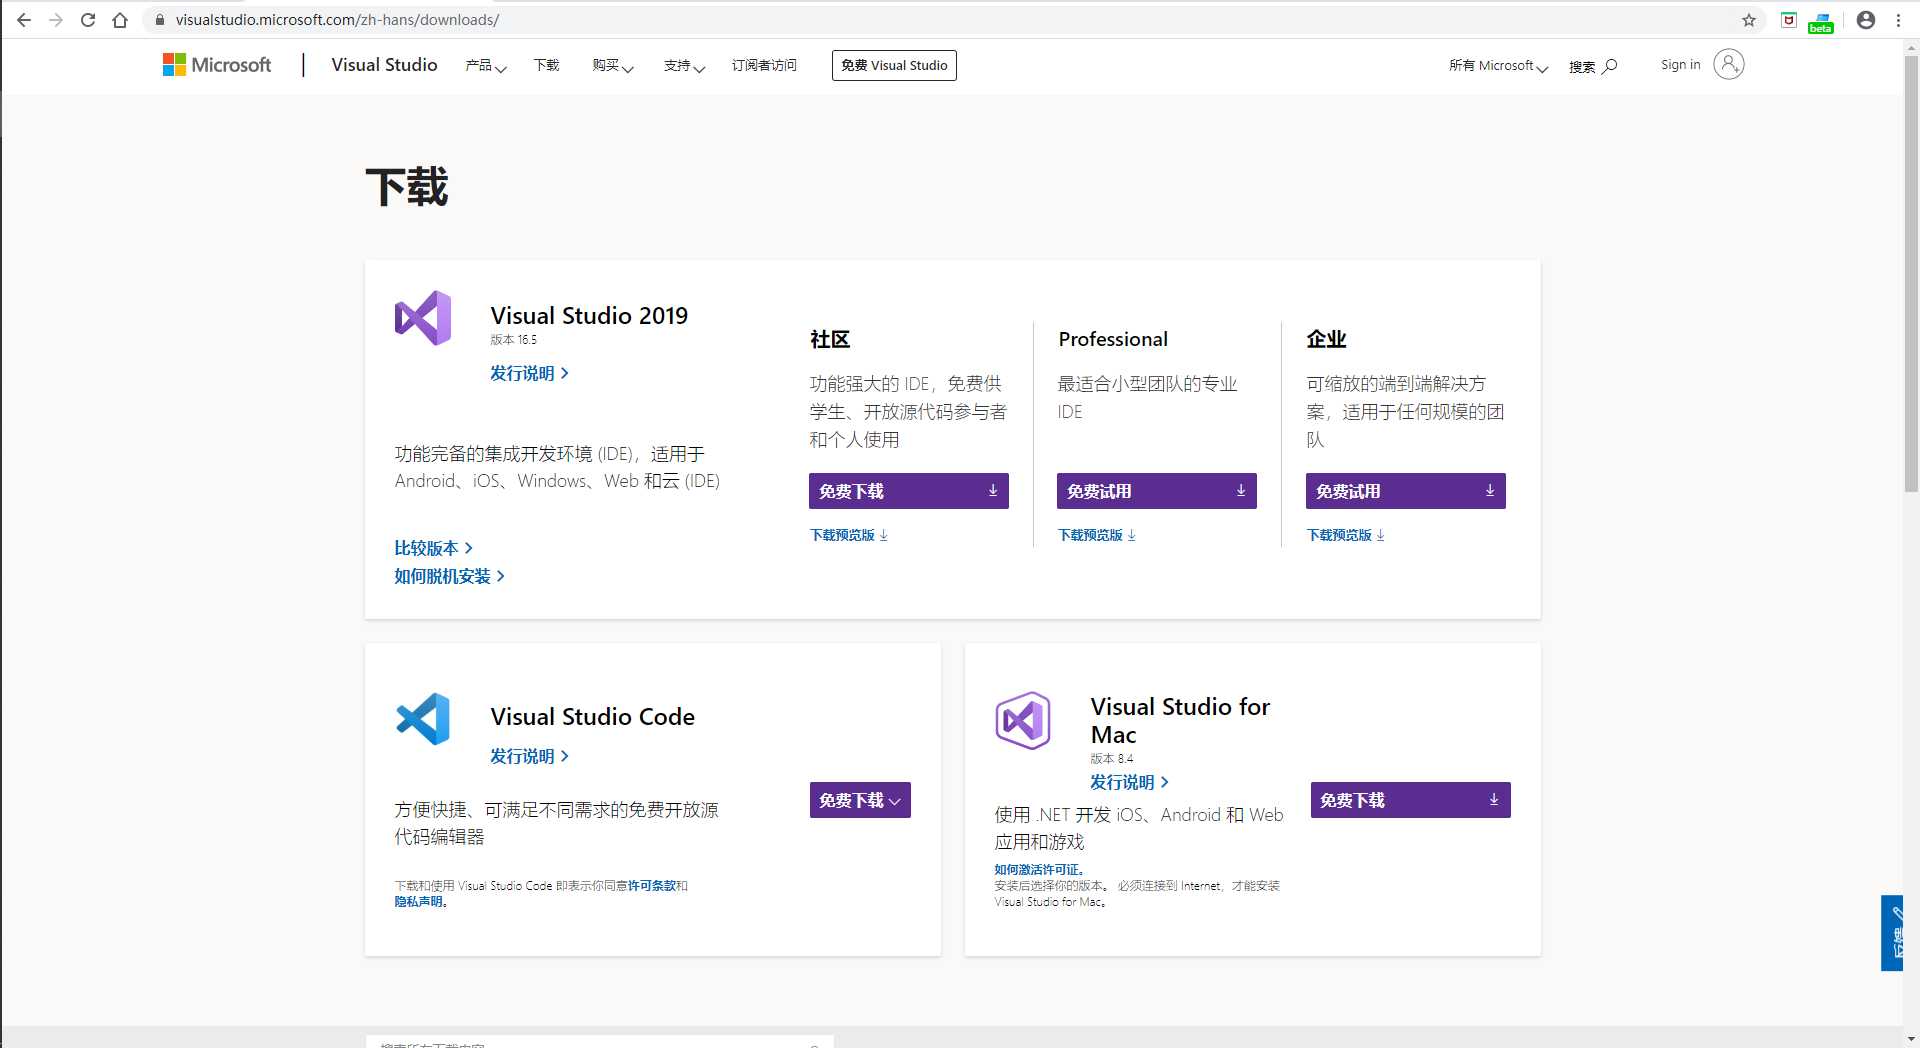This screenshot has height=1048, width=1920.
Task: Open the 购买 dropdown menu
Action: (x=613, y=66)
